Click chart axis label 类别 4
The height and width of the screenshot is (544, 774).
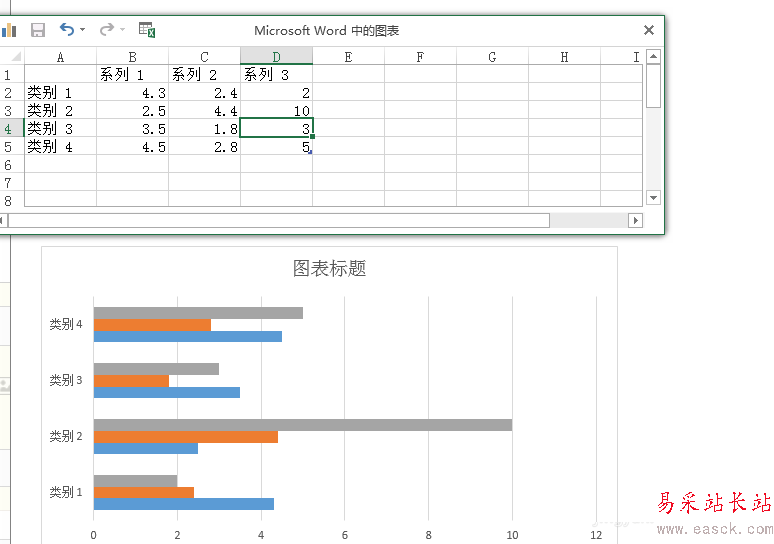pyautogui.click(x=66, y=324)
